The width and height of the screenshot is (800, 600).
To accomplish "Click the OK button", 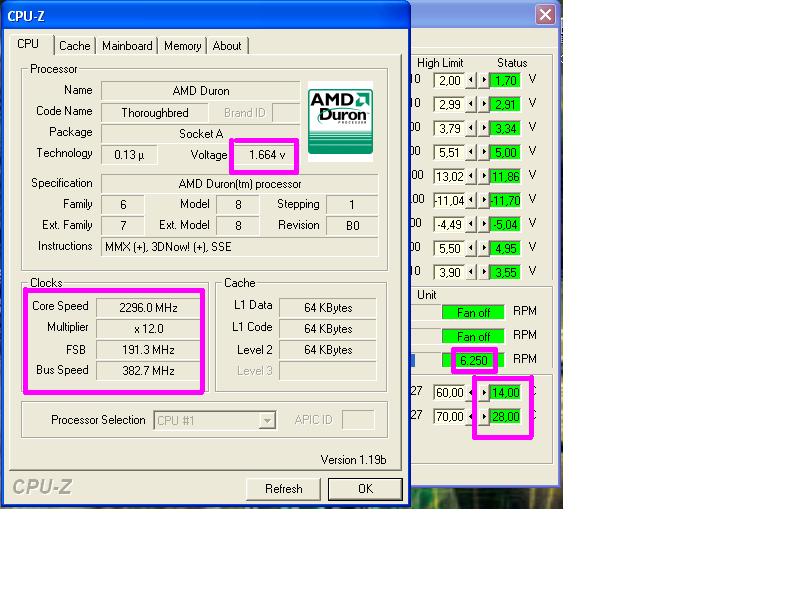I will [x=365, y=489].
